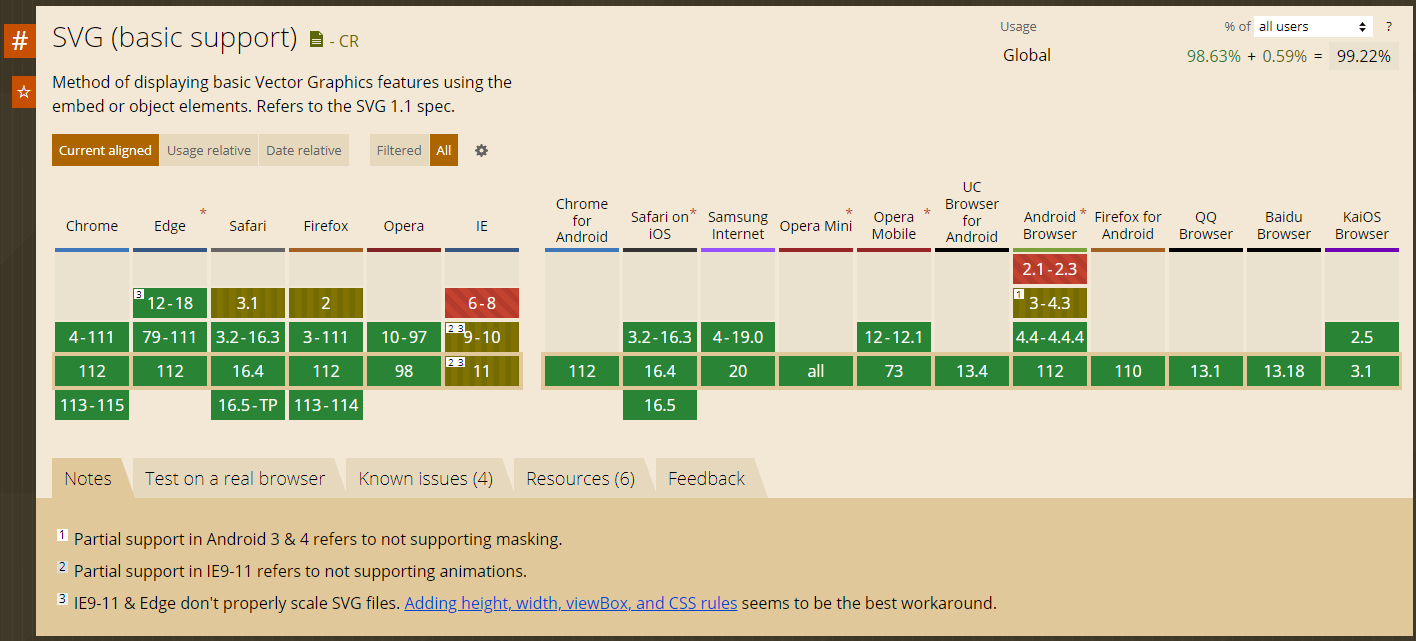Select Android Browser 4.4-4.4.4 cell
The height and width of the screenshot is (641, 1416).
[1050, 337]
